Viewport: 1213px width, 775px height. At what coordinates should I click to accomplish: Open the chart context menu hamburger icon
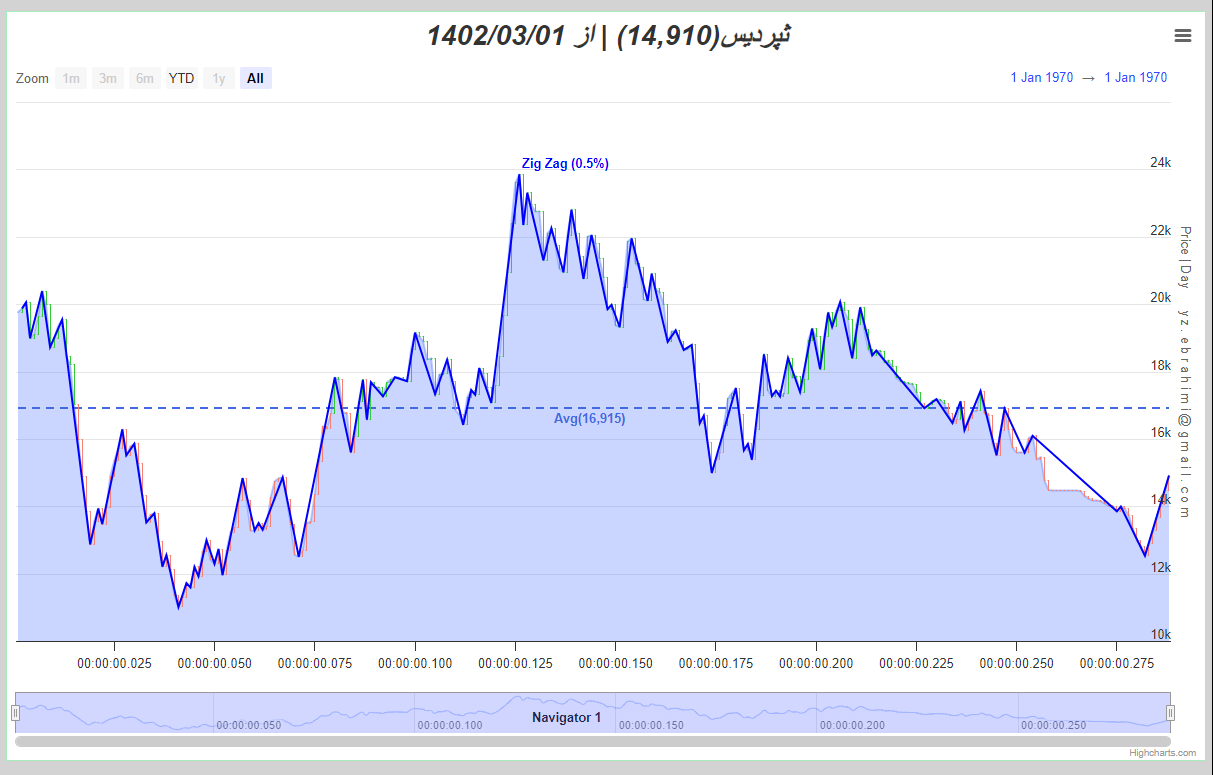tap(1183, 36)
